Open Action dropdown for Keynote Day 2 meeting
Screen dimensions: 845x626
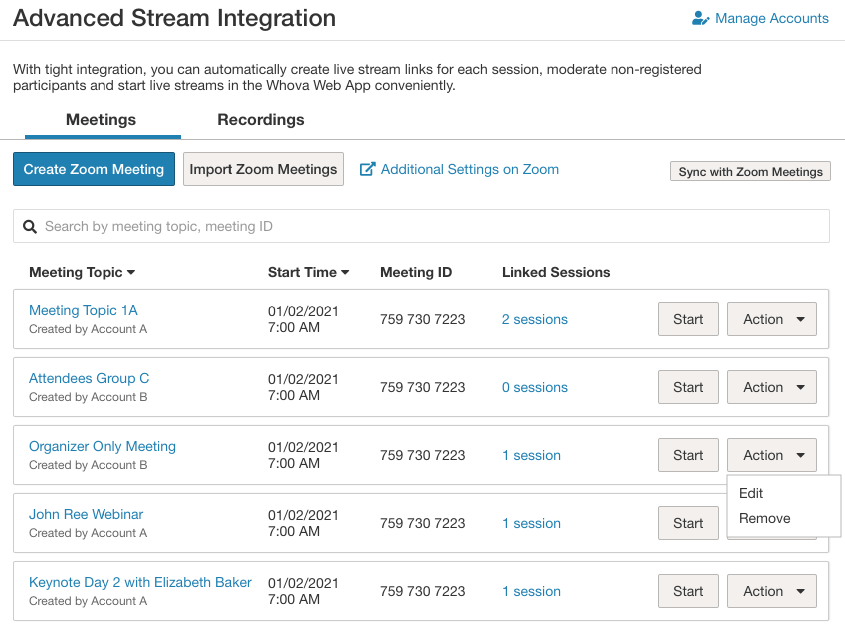(771, 591)
